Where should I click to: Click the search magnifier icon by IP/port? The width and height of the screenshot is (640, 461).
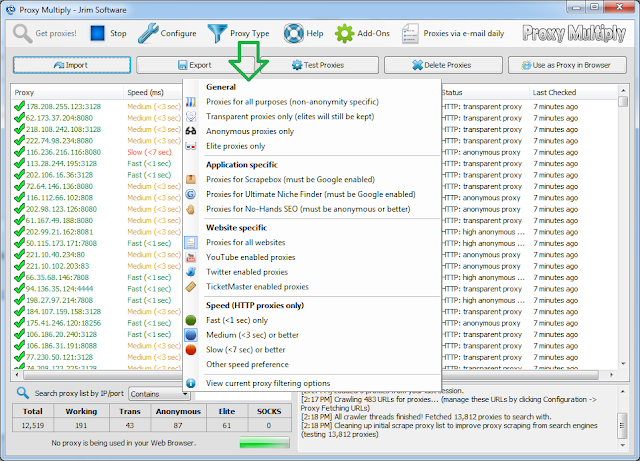(23, 393)
